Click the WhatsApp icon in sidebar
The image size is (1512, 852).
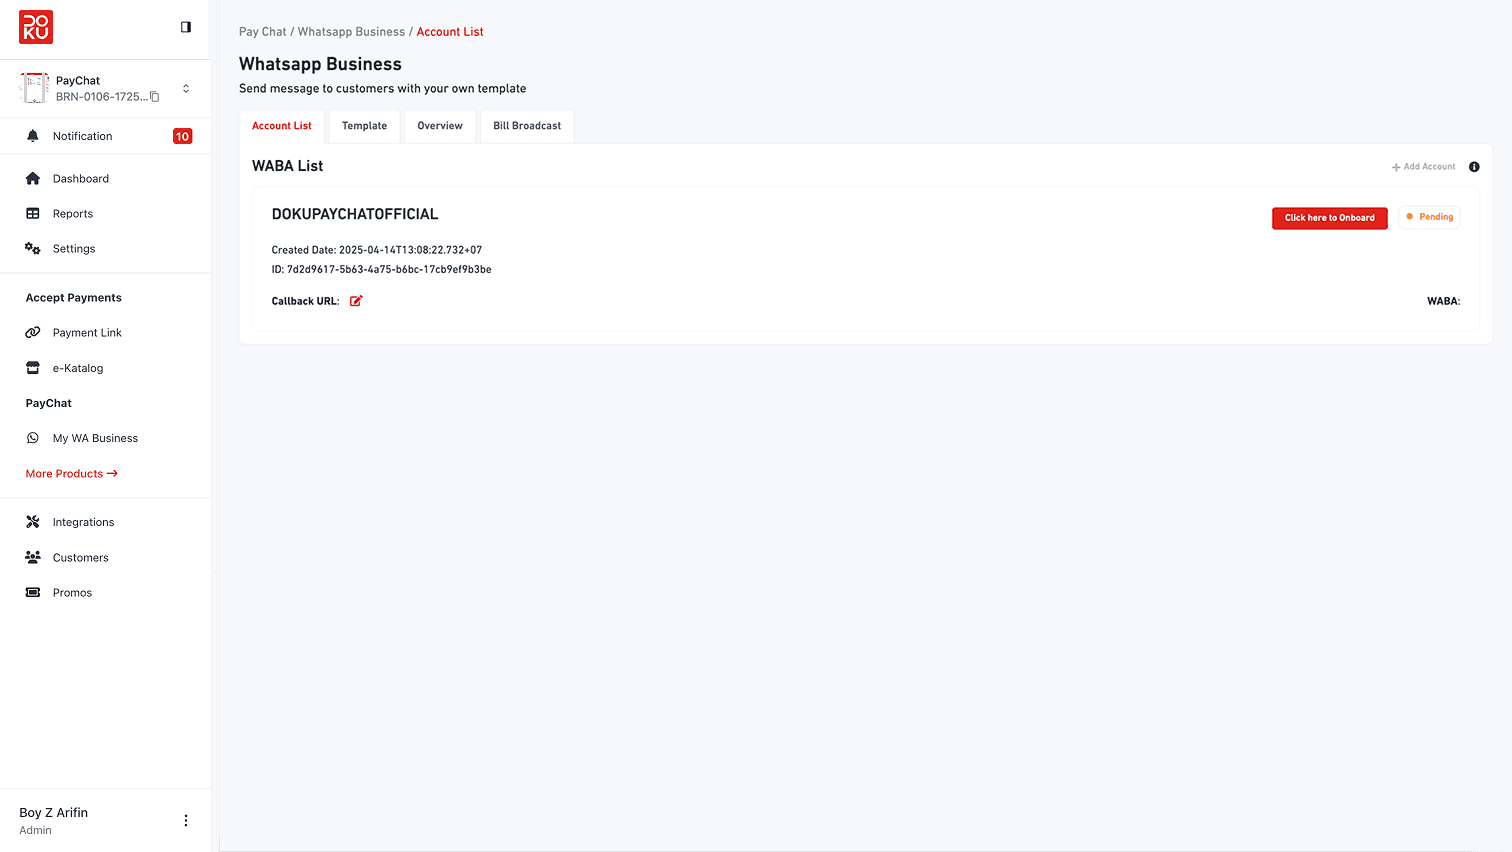(33, 438)
